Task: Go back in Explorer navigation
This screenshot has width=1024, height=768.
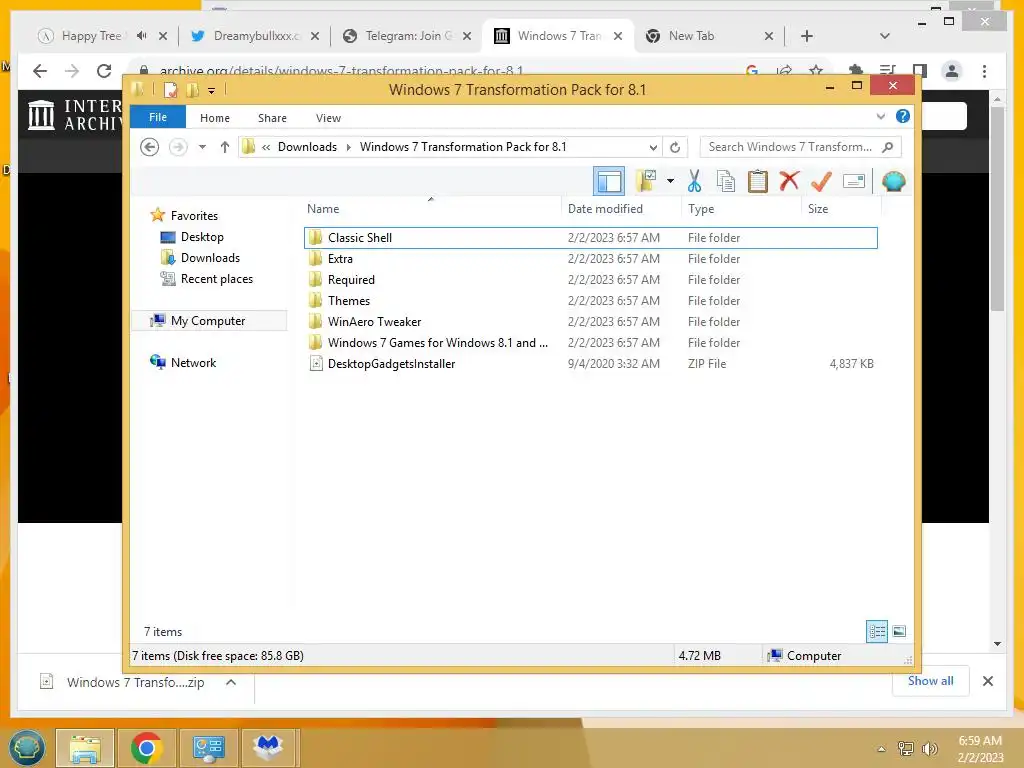Action: [x=150, y=147]
